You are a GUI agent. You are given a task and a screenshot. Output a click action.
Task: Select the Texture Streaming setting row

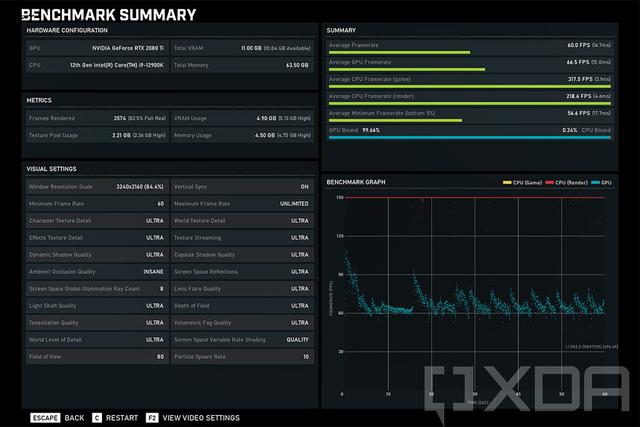pos(242,238)
